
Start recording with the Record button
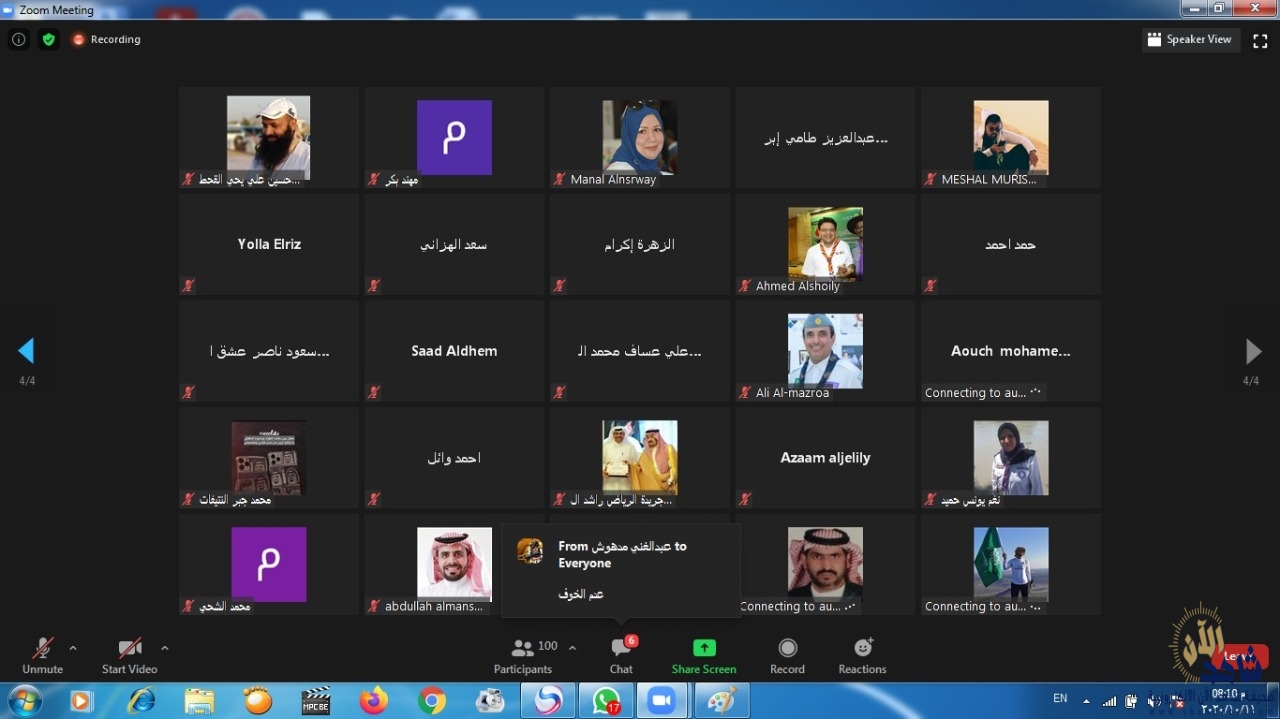pyautogui.click(x=787, y=655)
